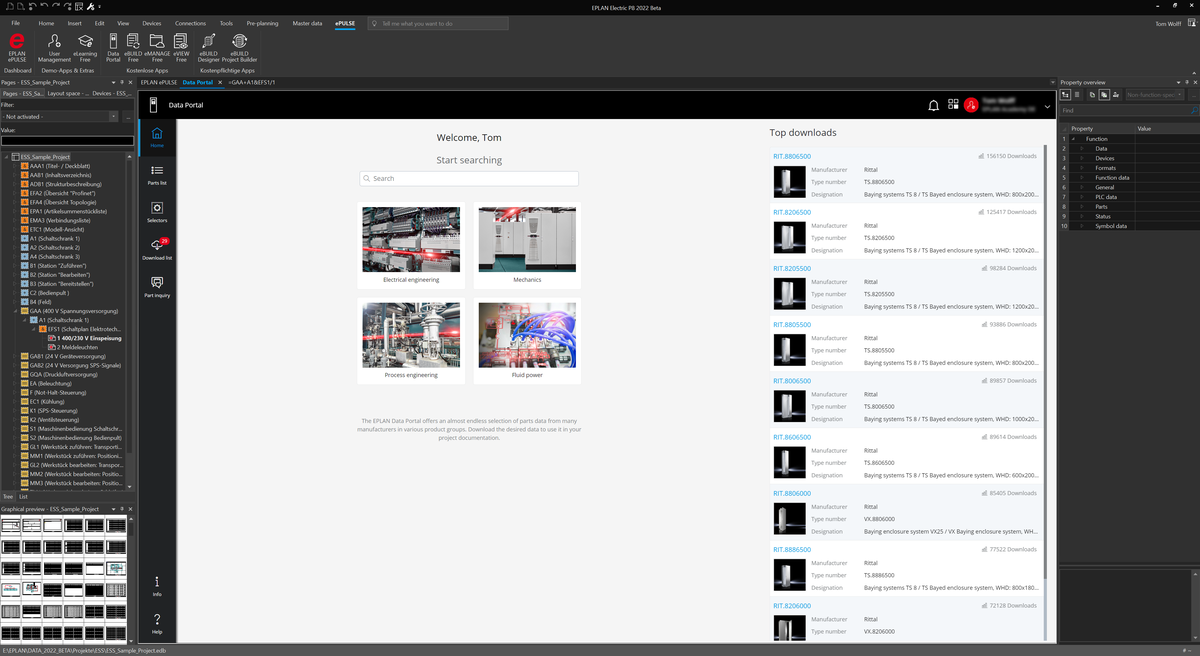
Task: Switch to the EPLAN ePULSE document tab
Action: (x=158, y=82)
